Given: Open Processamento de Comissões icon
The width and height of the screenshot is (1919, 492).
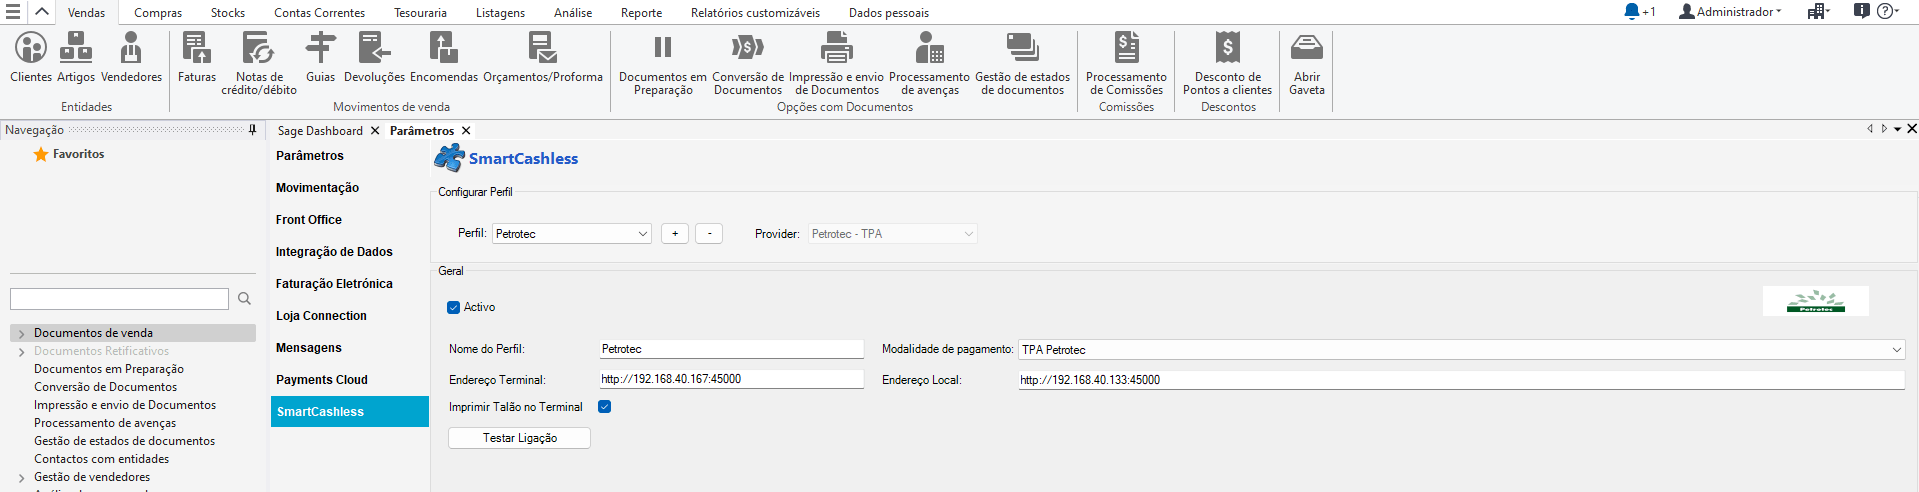Looking at the screenshot, I should coord(1126,64).
